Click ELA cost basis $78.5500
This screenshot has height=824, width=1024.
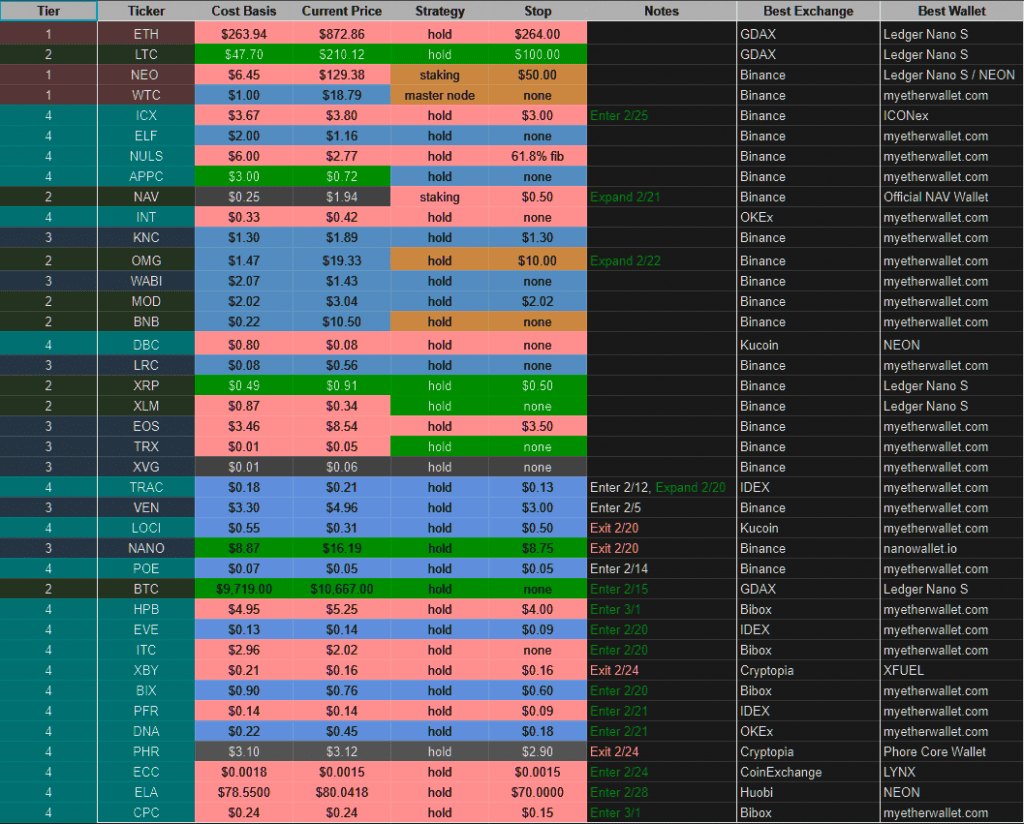tap(244, 792)
